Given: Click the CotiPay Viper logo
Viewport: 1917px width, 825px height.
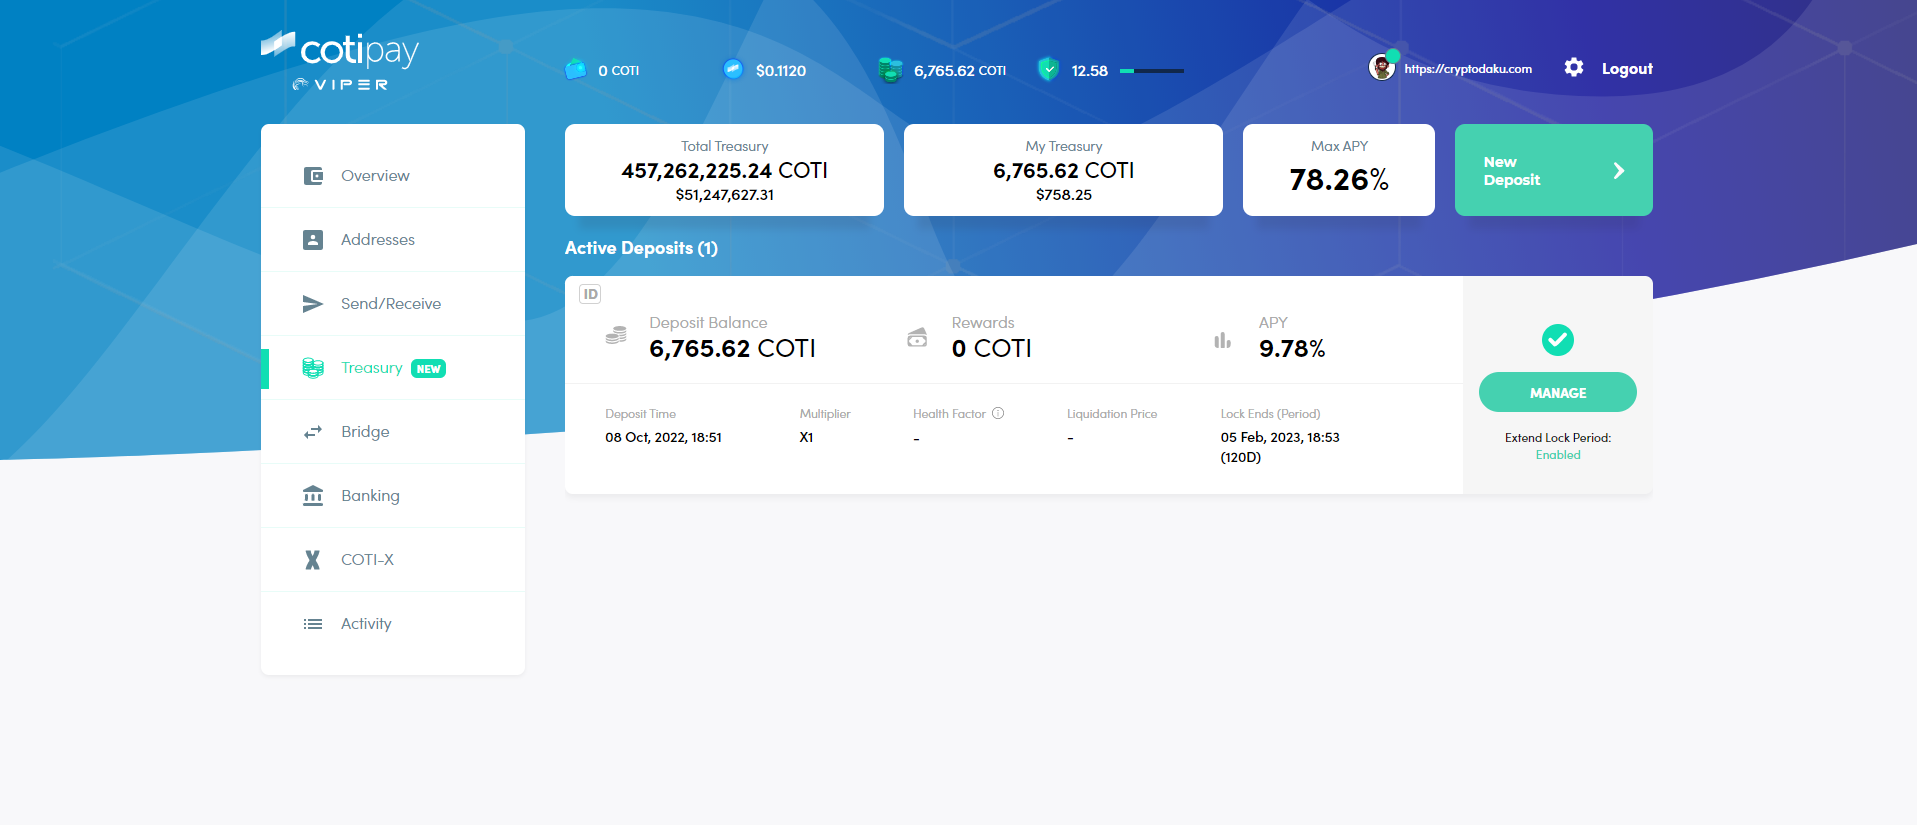Looking at the screenshot, I should (340, 62).
